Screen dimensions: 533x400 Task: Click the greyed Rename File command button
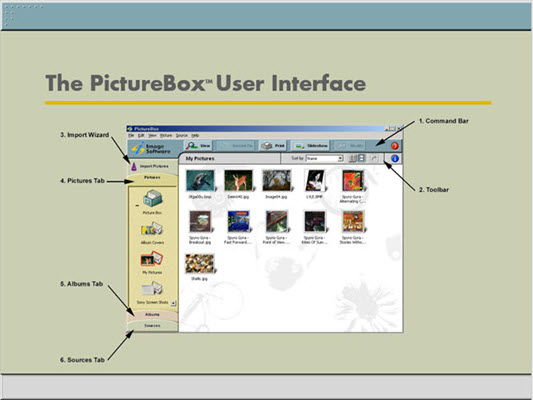(235, 145)
